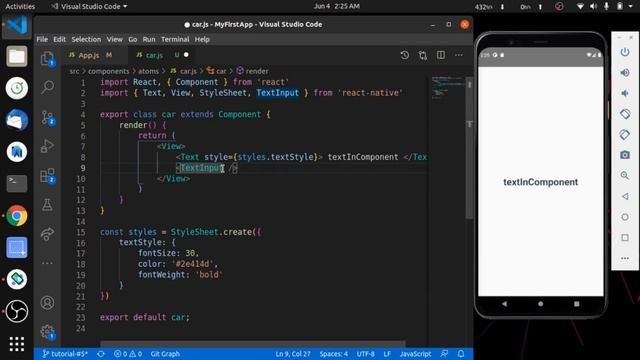Open the Accounts menu icon
Image resolution: width=640 pixels, height=360 pixels.
click(47, 303)
